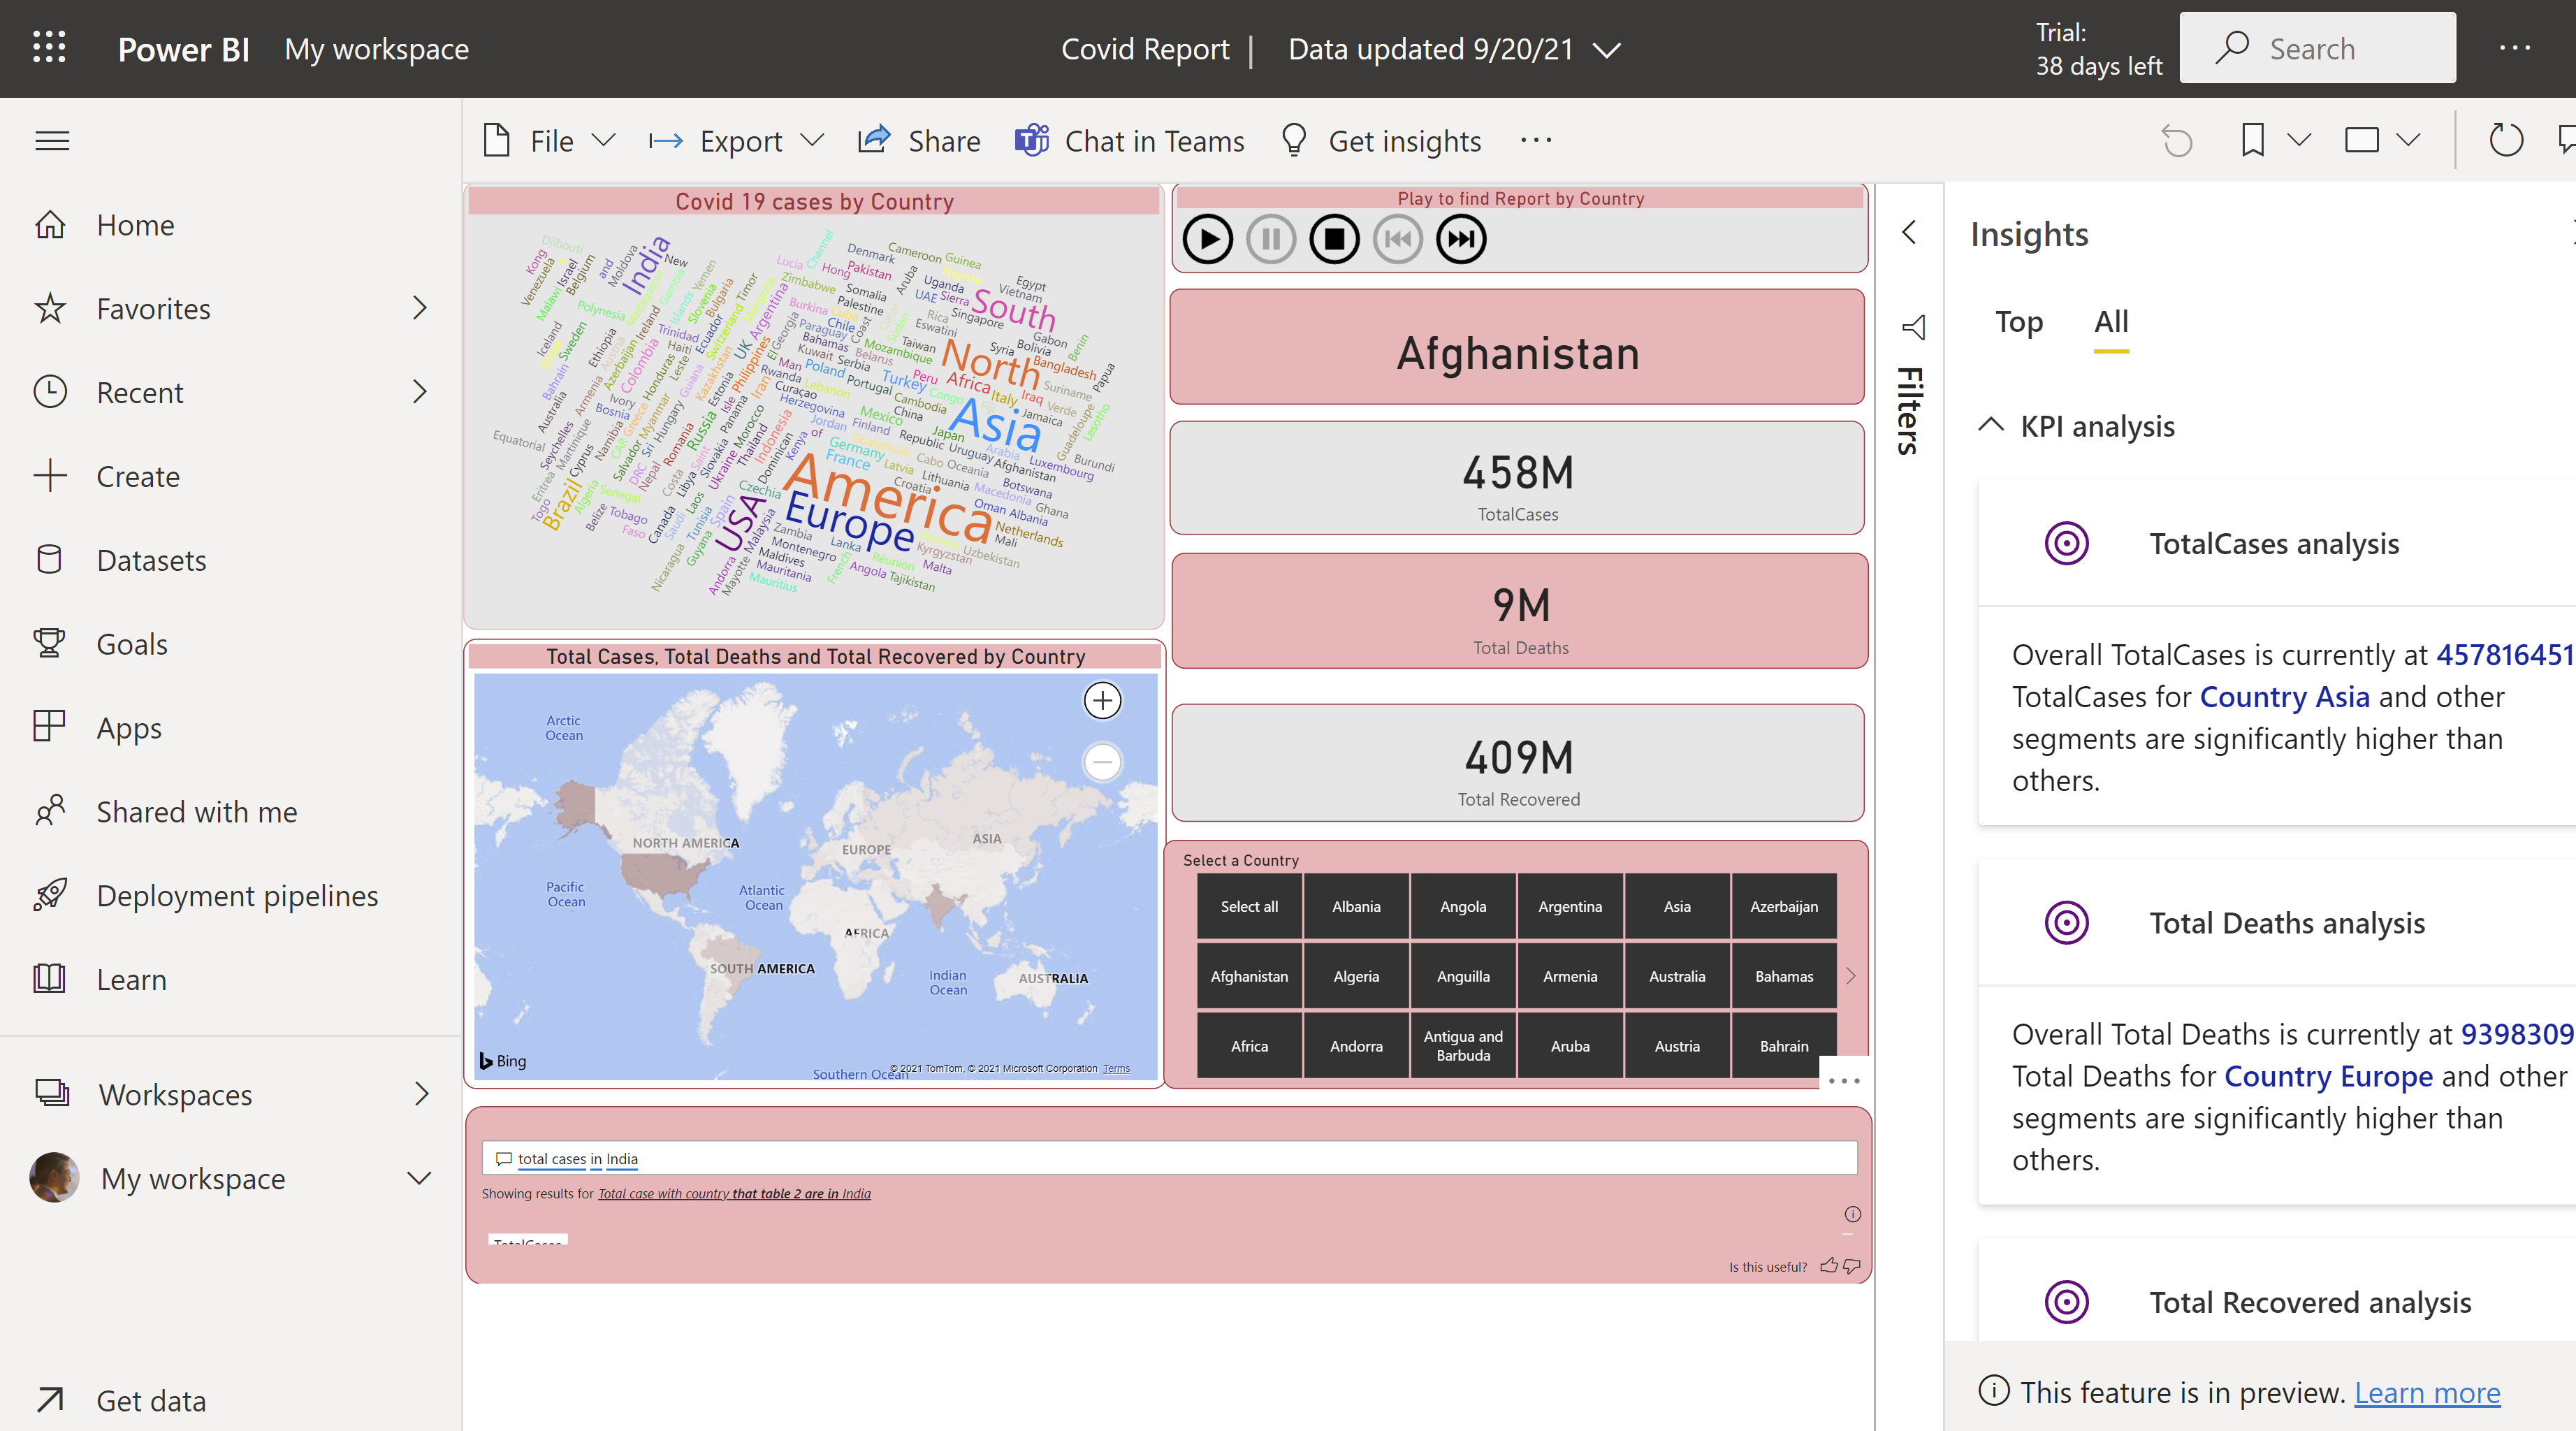This screenshot has width=2576, height=1431.
Task: Click the bookmark icon in toolbar
Action: point(2252,140)
